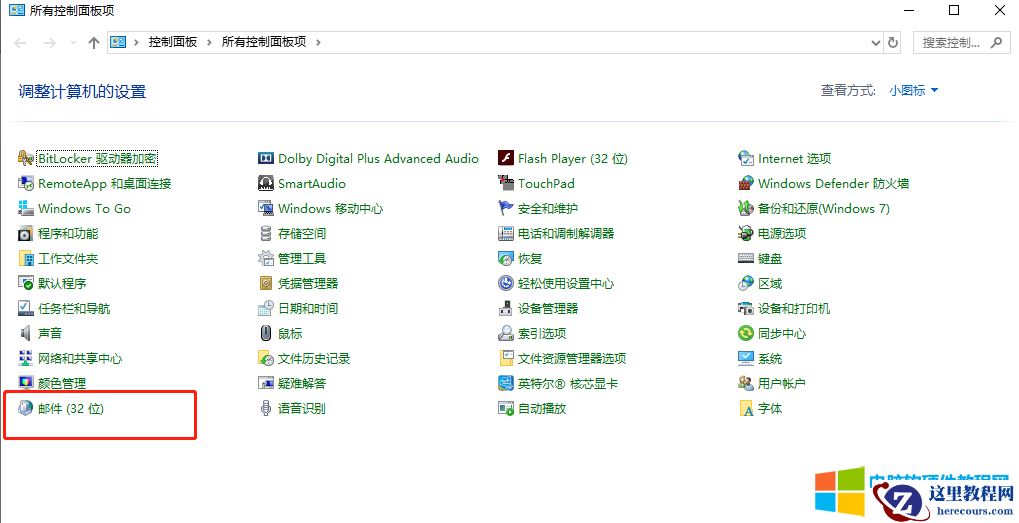Click the search magnifier icon
Screen dimensions: 1019x523
996,43
